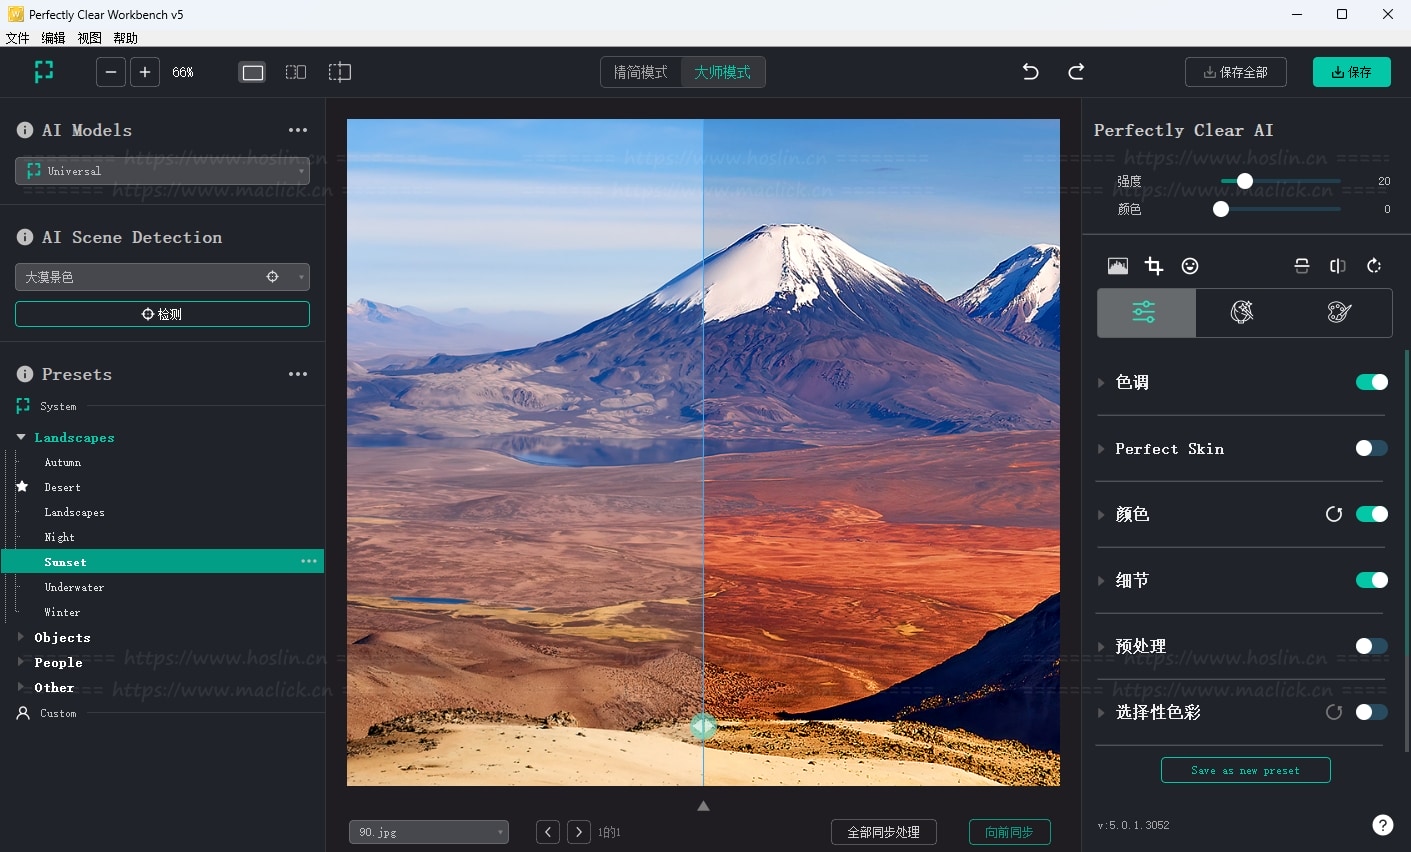The image size is (1411, 852).
Task: Open the 编辑 menu
Action: [x=54, y=38]
